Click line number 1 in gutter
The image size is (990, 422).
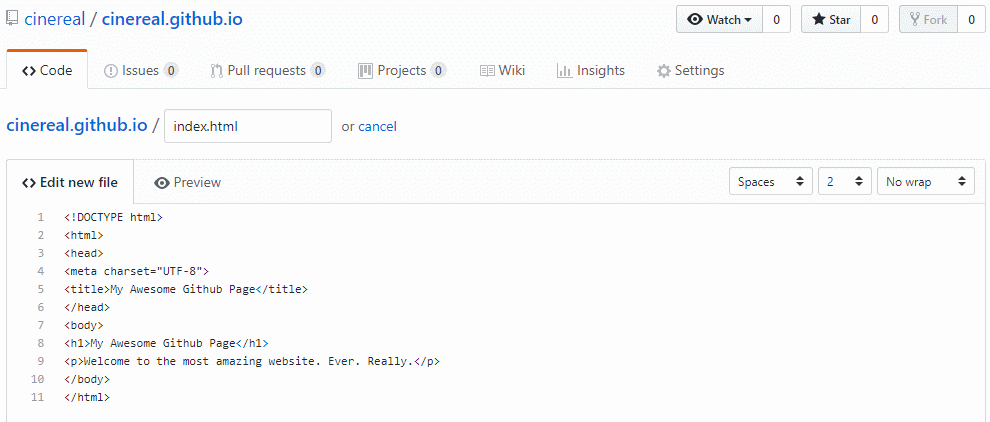tap(41, 217)
